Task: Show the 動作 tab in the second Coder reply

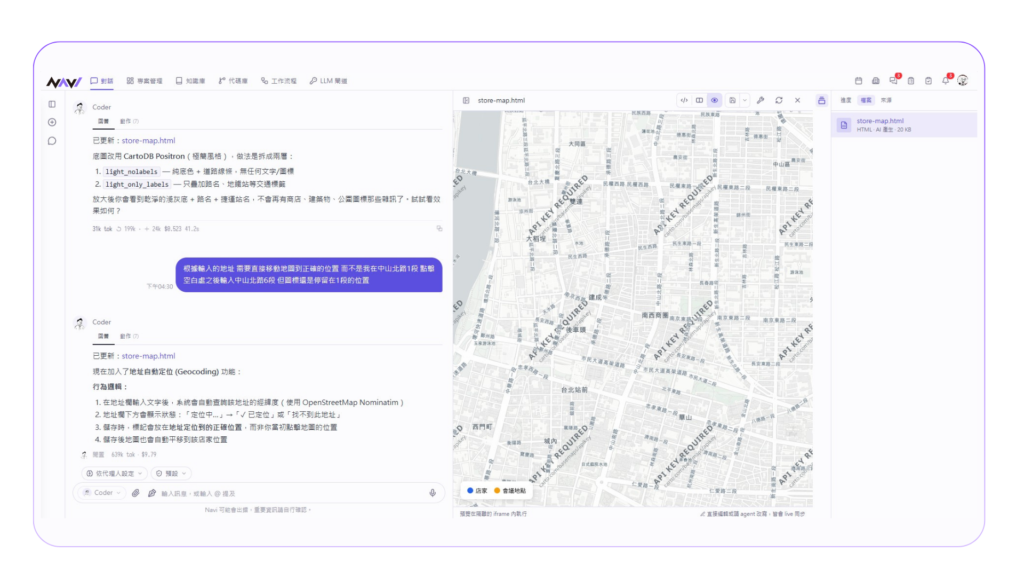Action: point(129,336)
